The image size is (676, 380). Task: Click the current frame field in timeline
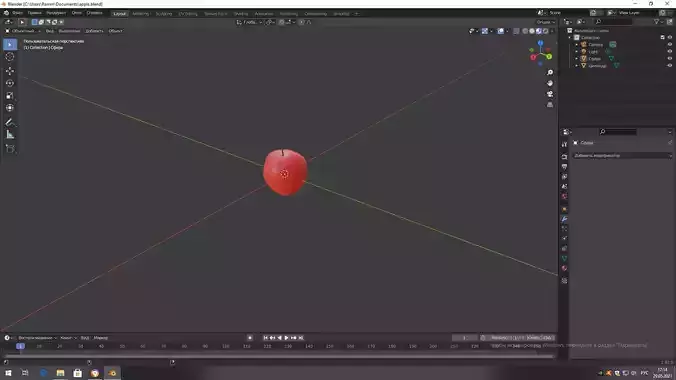pyautogui.click(x=464, y=338)
